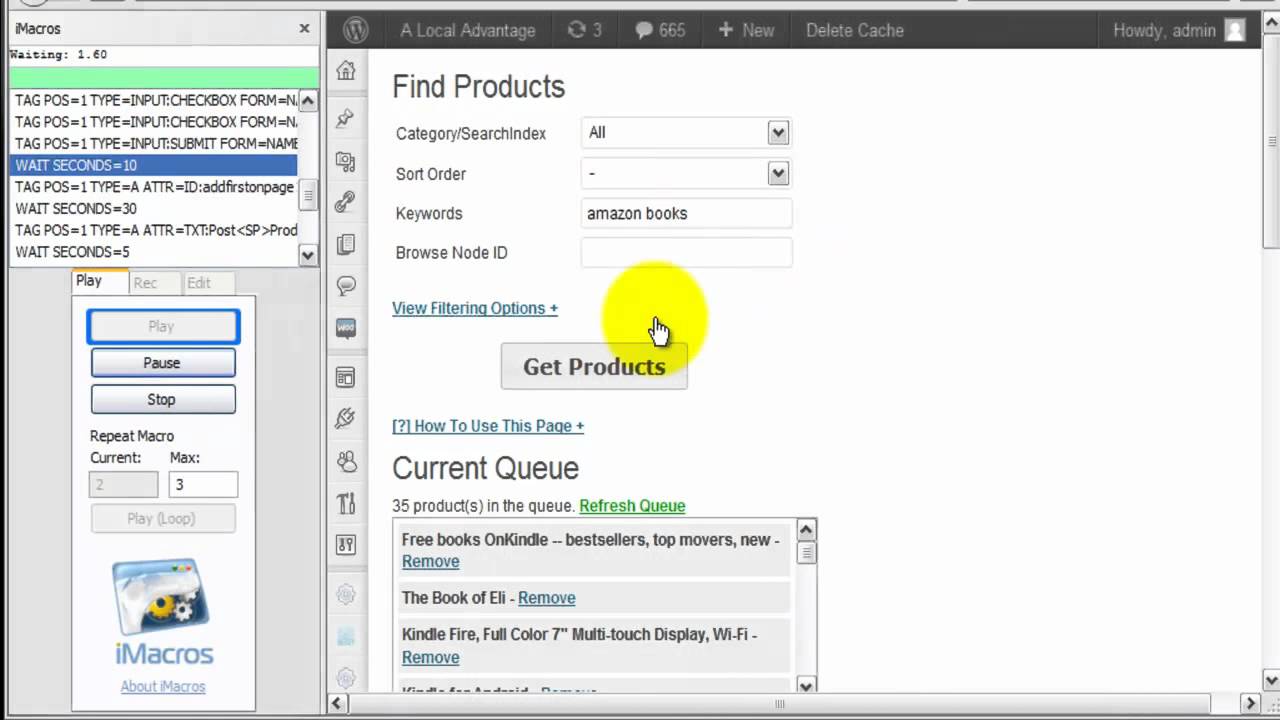Select TAG line with ID:addfirstonpage
The width and height of the screenshot is (1280, 720).
pos(154,187)
